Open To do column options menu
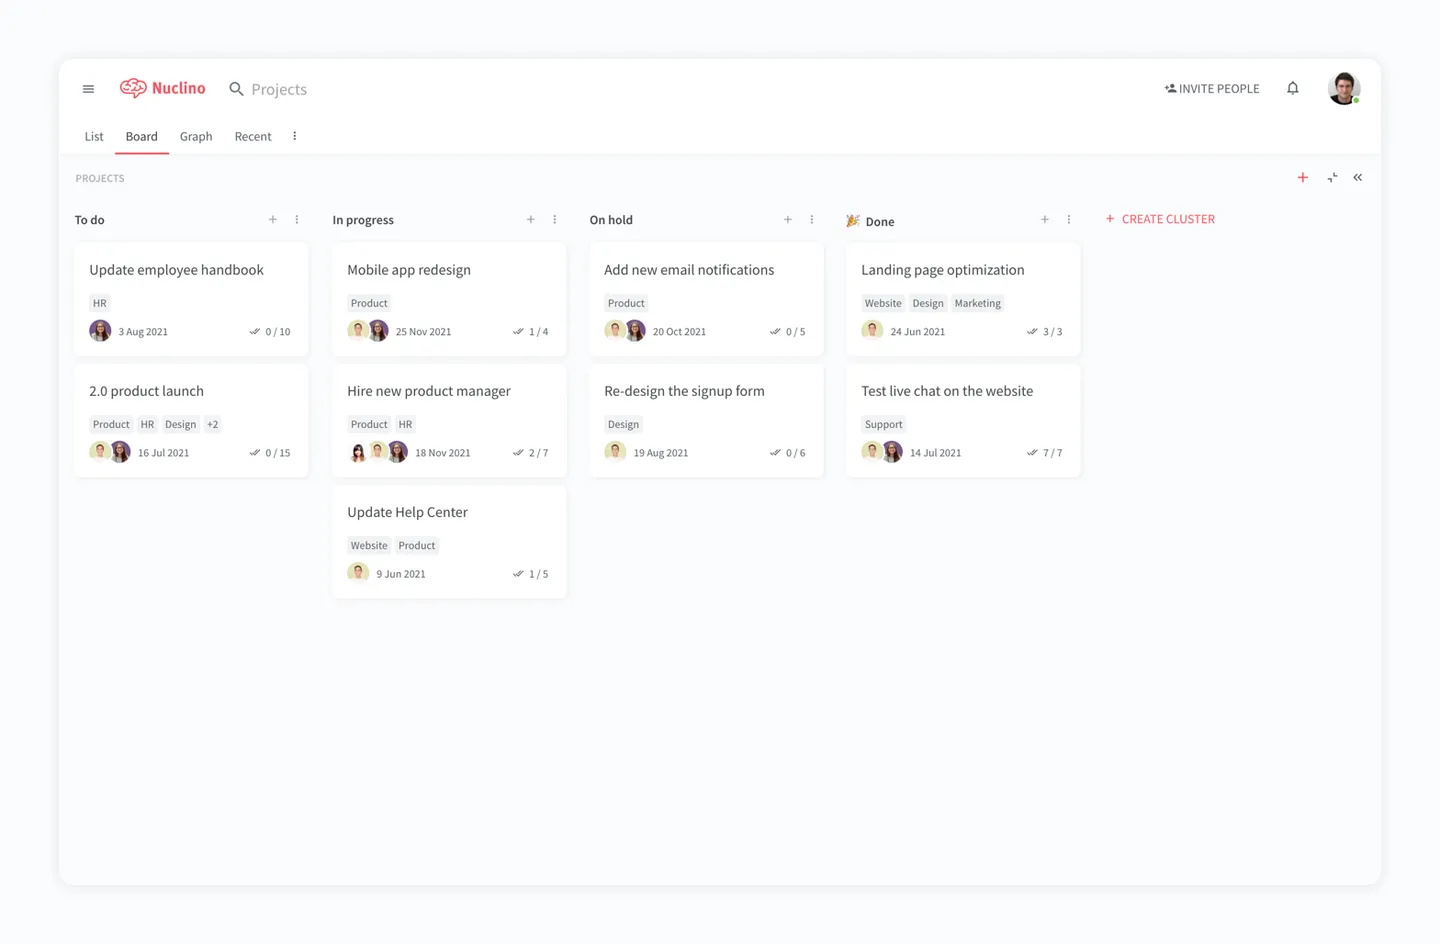Image resolution: width=1440 pixels, height=944 pixels. click(x=297, y=219)
